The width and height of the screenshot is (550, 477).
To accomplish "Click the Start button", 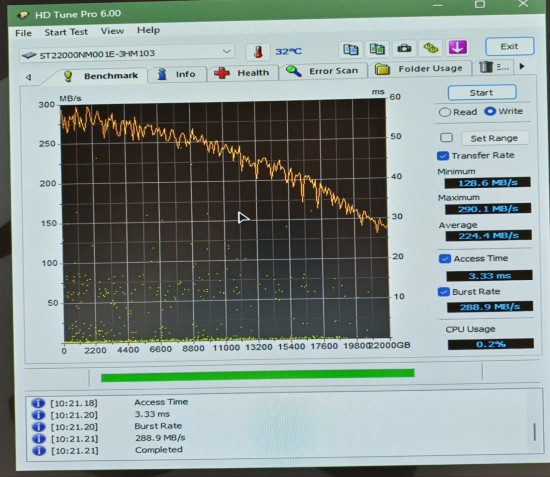I will pos(482,93).
